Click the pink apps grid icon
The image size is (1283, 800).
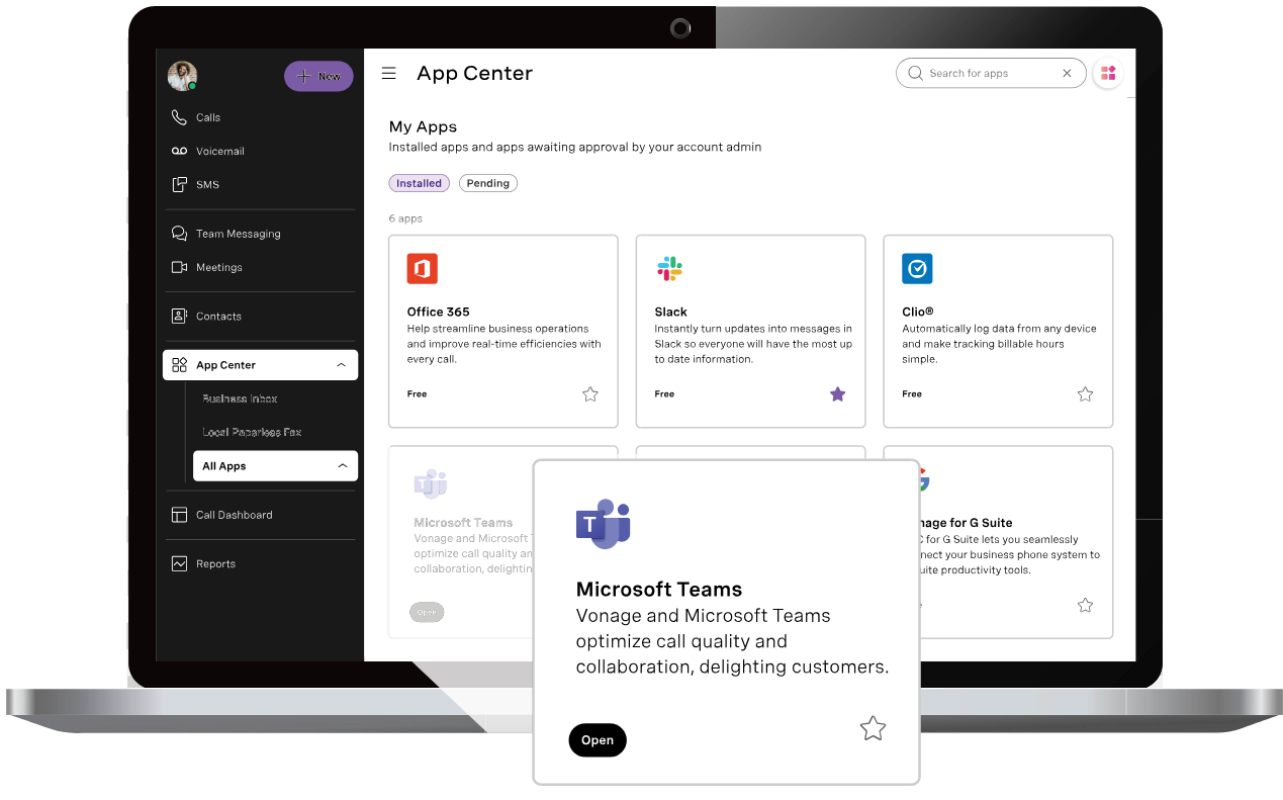[1108, 73]
